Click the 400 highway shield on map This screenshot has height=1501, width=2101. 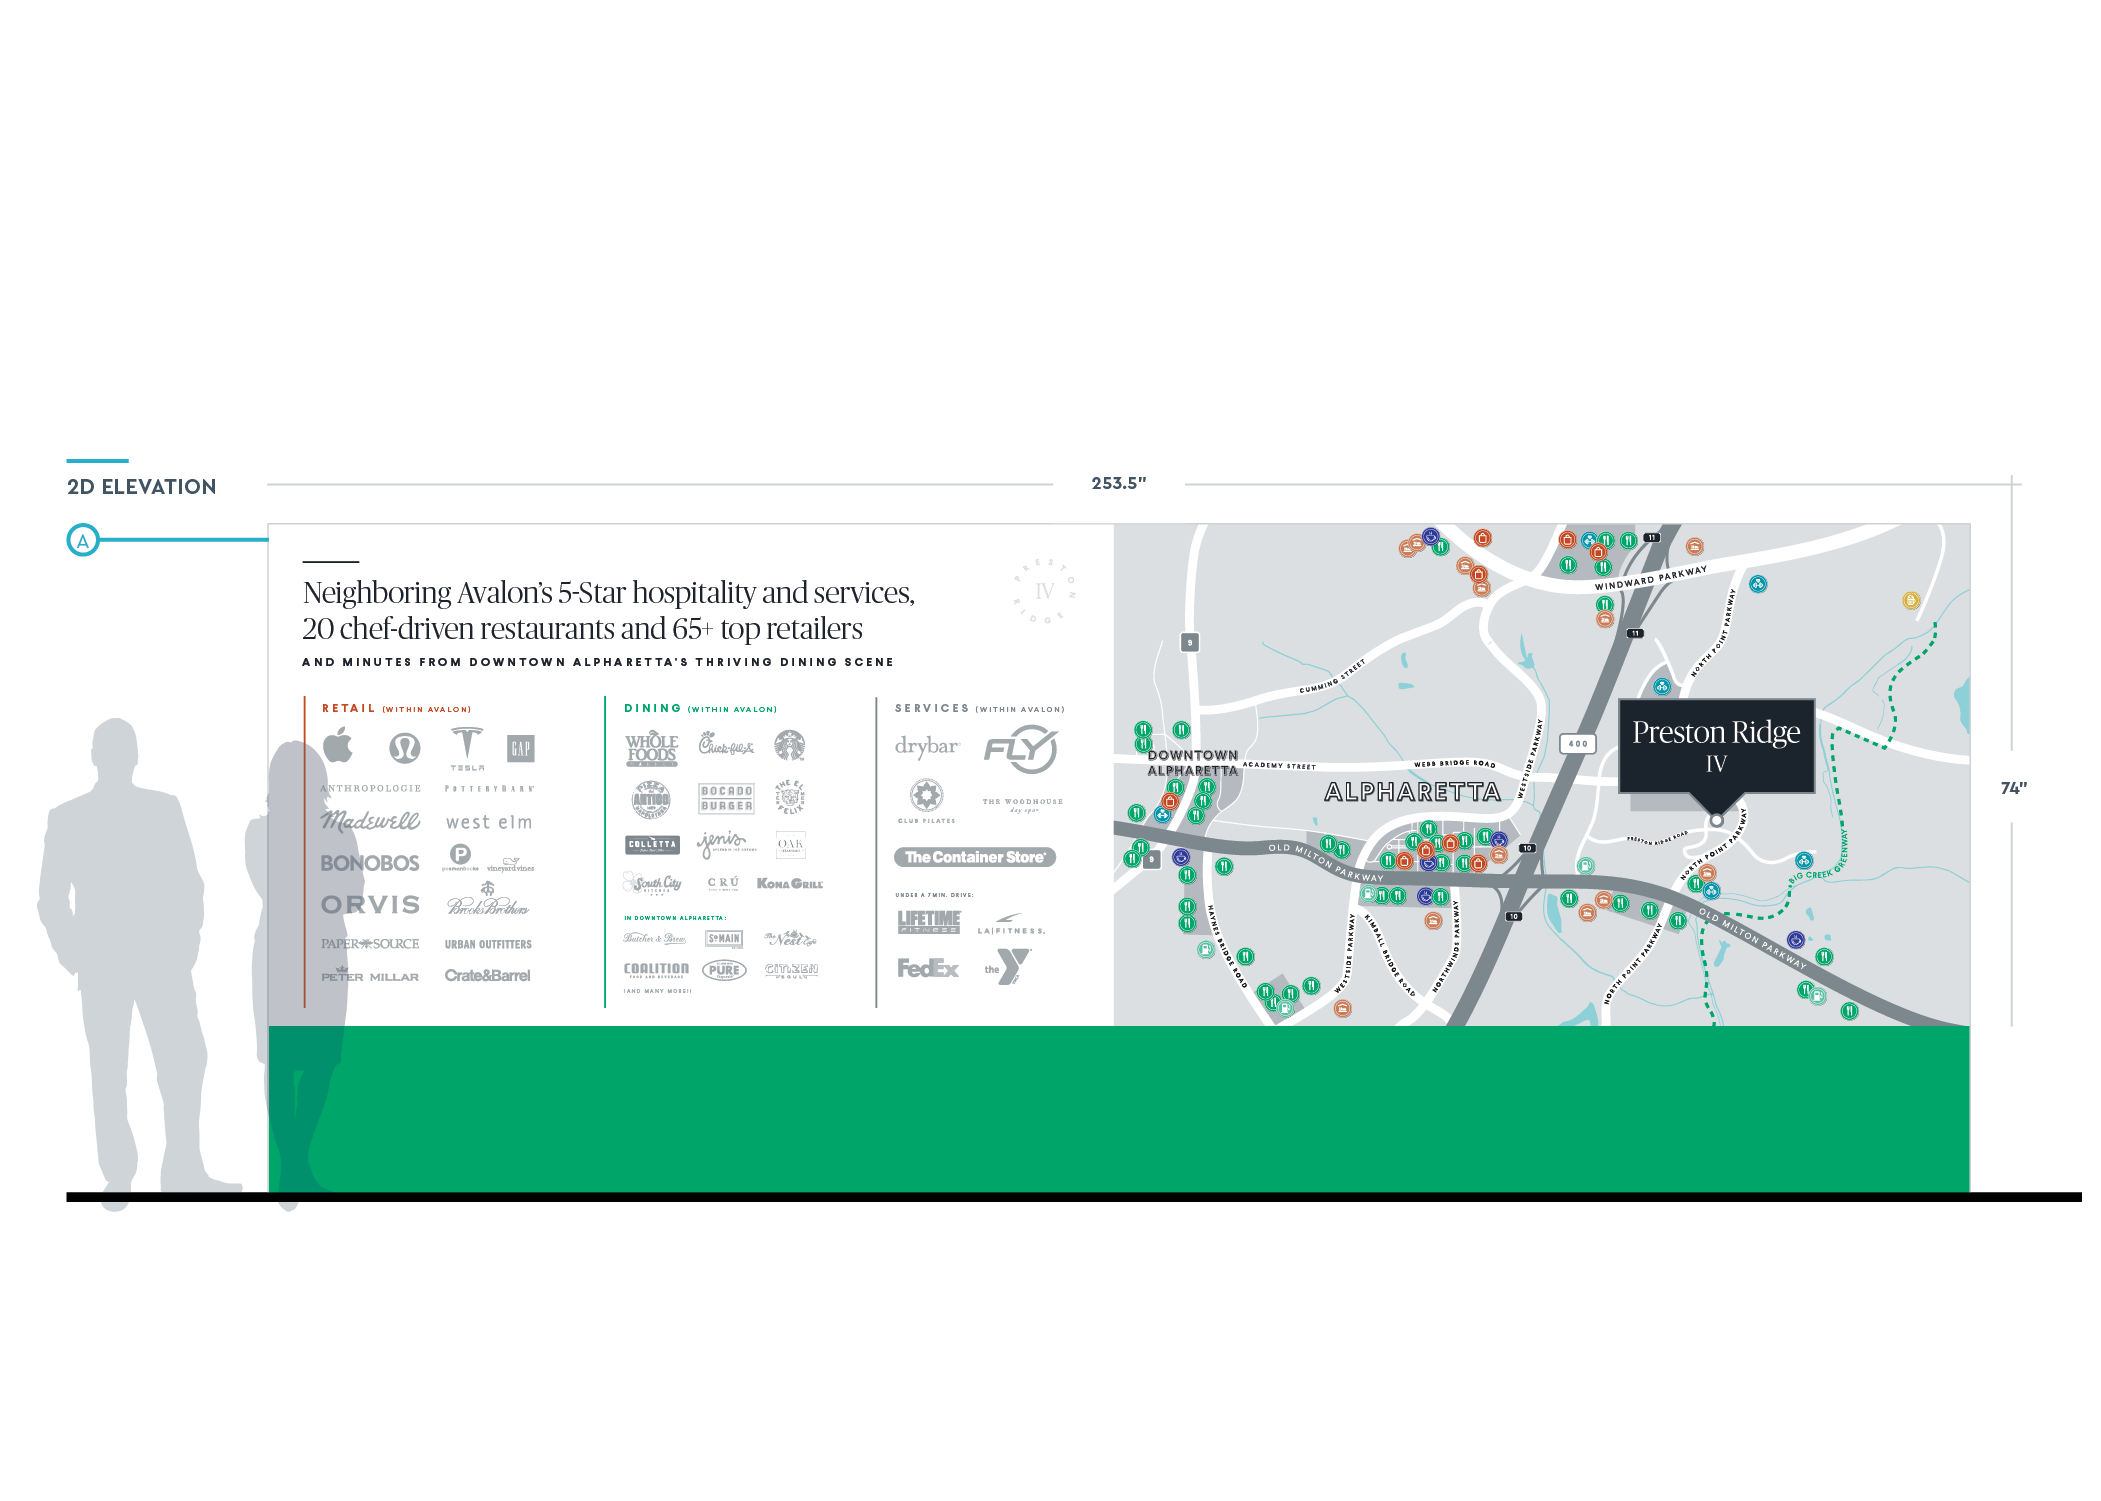pyautogui.click(x=1577, y=744)
